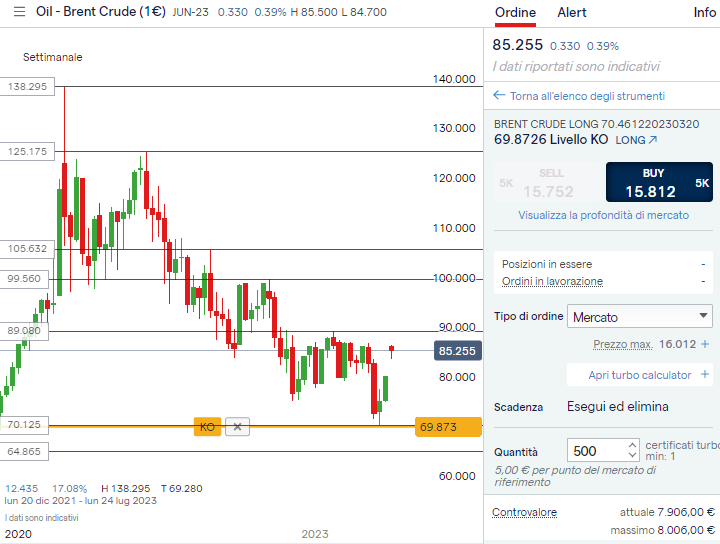The height and width of the screenshot is (544, 720).
Task: Click the plus icon next to Prezzo max.
Action: [x=704, y=344]
